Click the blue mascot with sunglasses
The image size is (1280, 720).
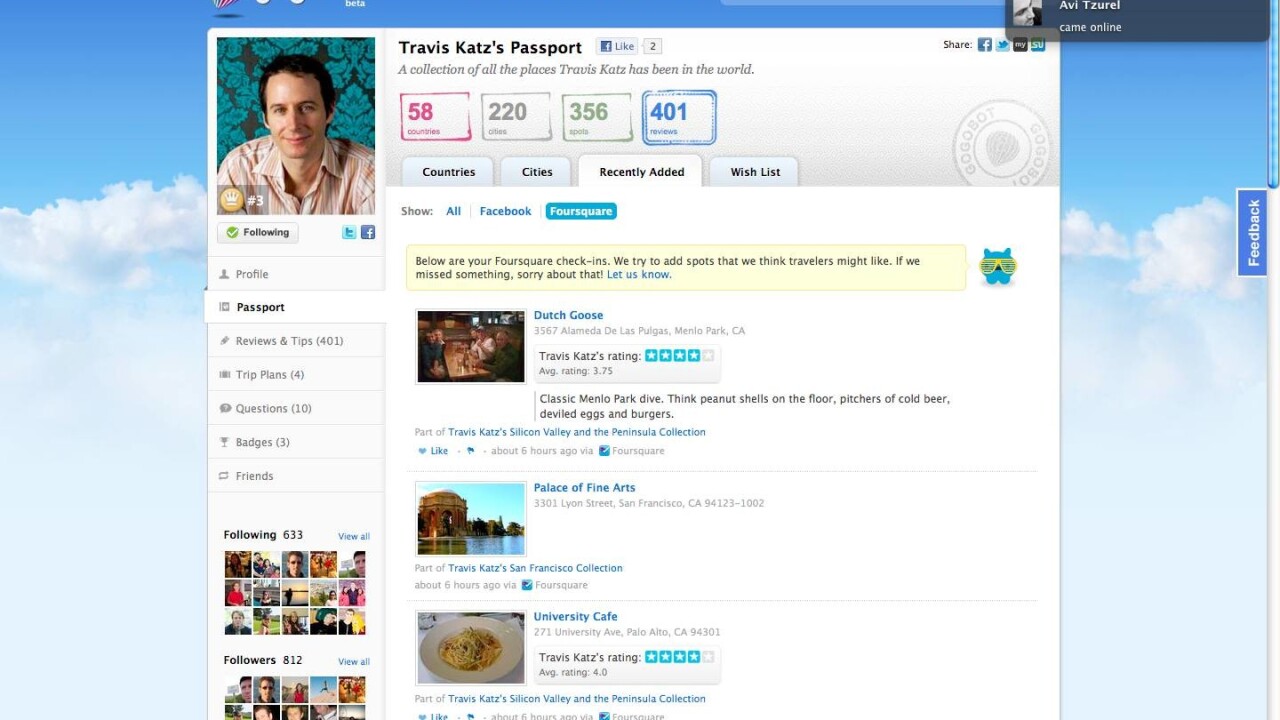(x=998, y=267)
